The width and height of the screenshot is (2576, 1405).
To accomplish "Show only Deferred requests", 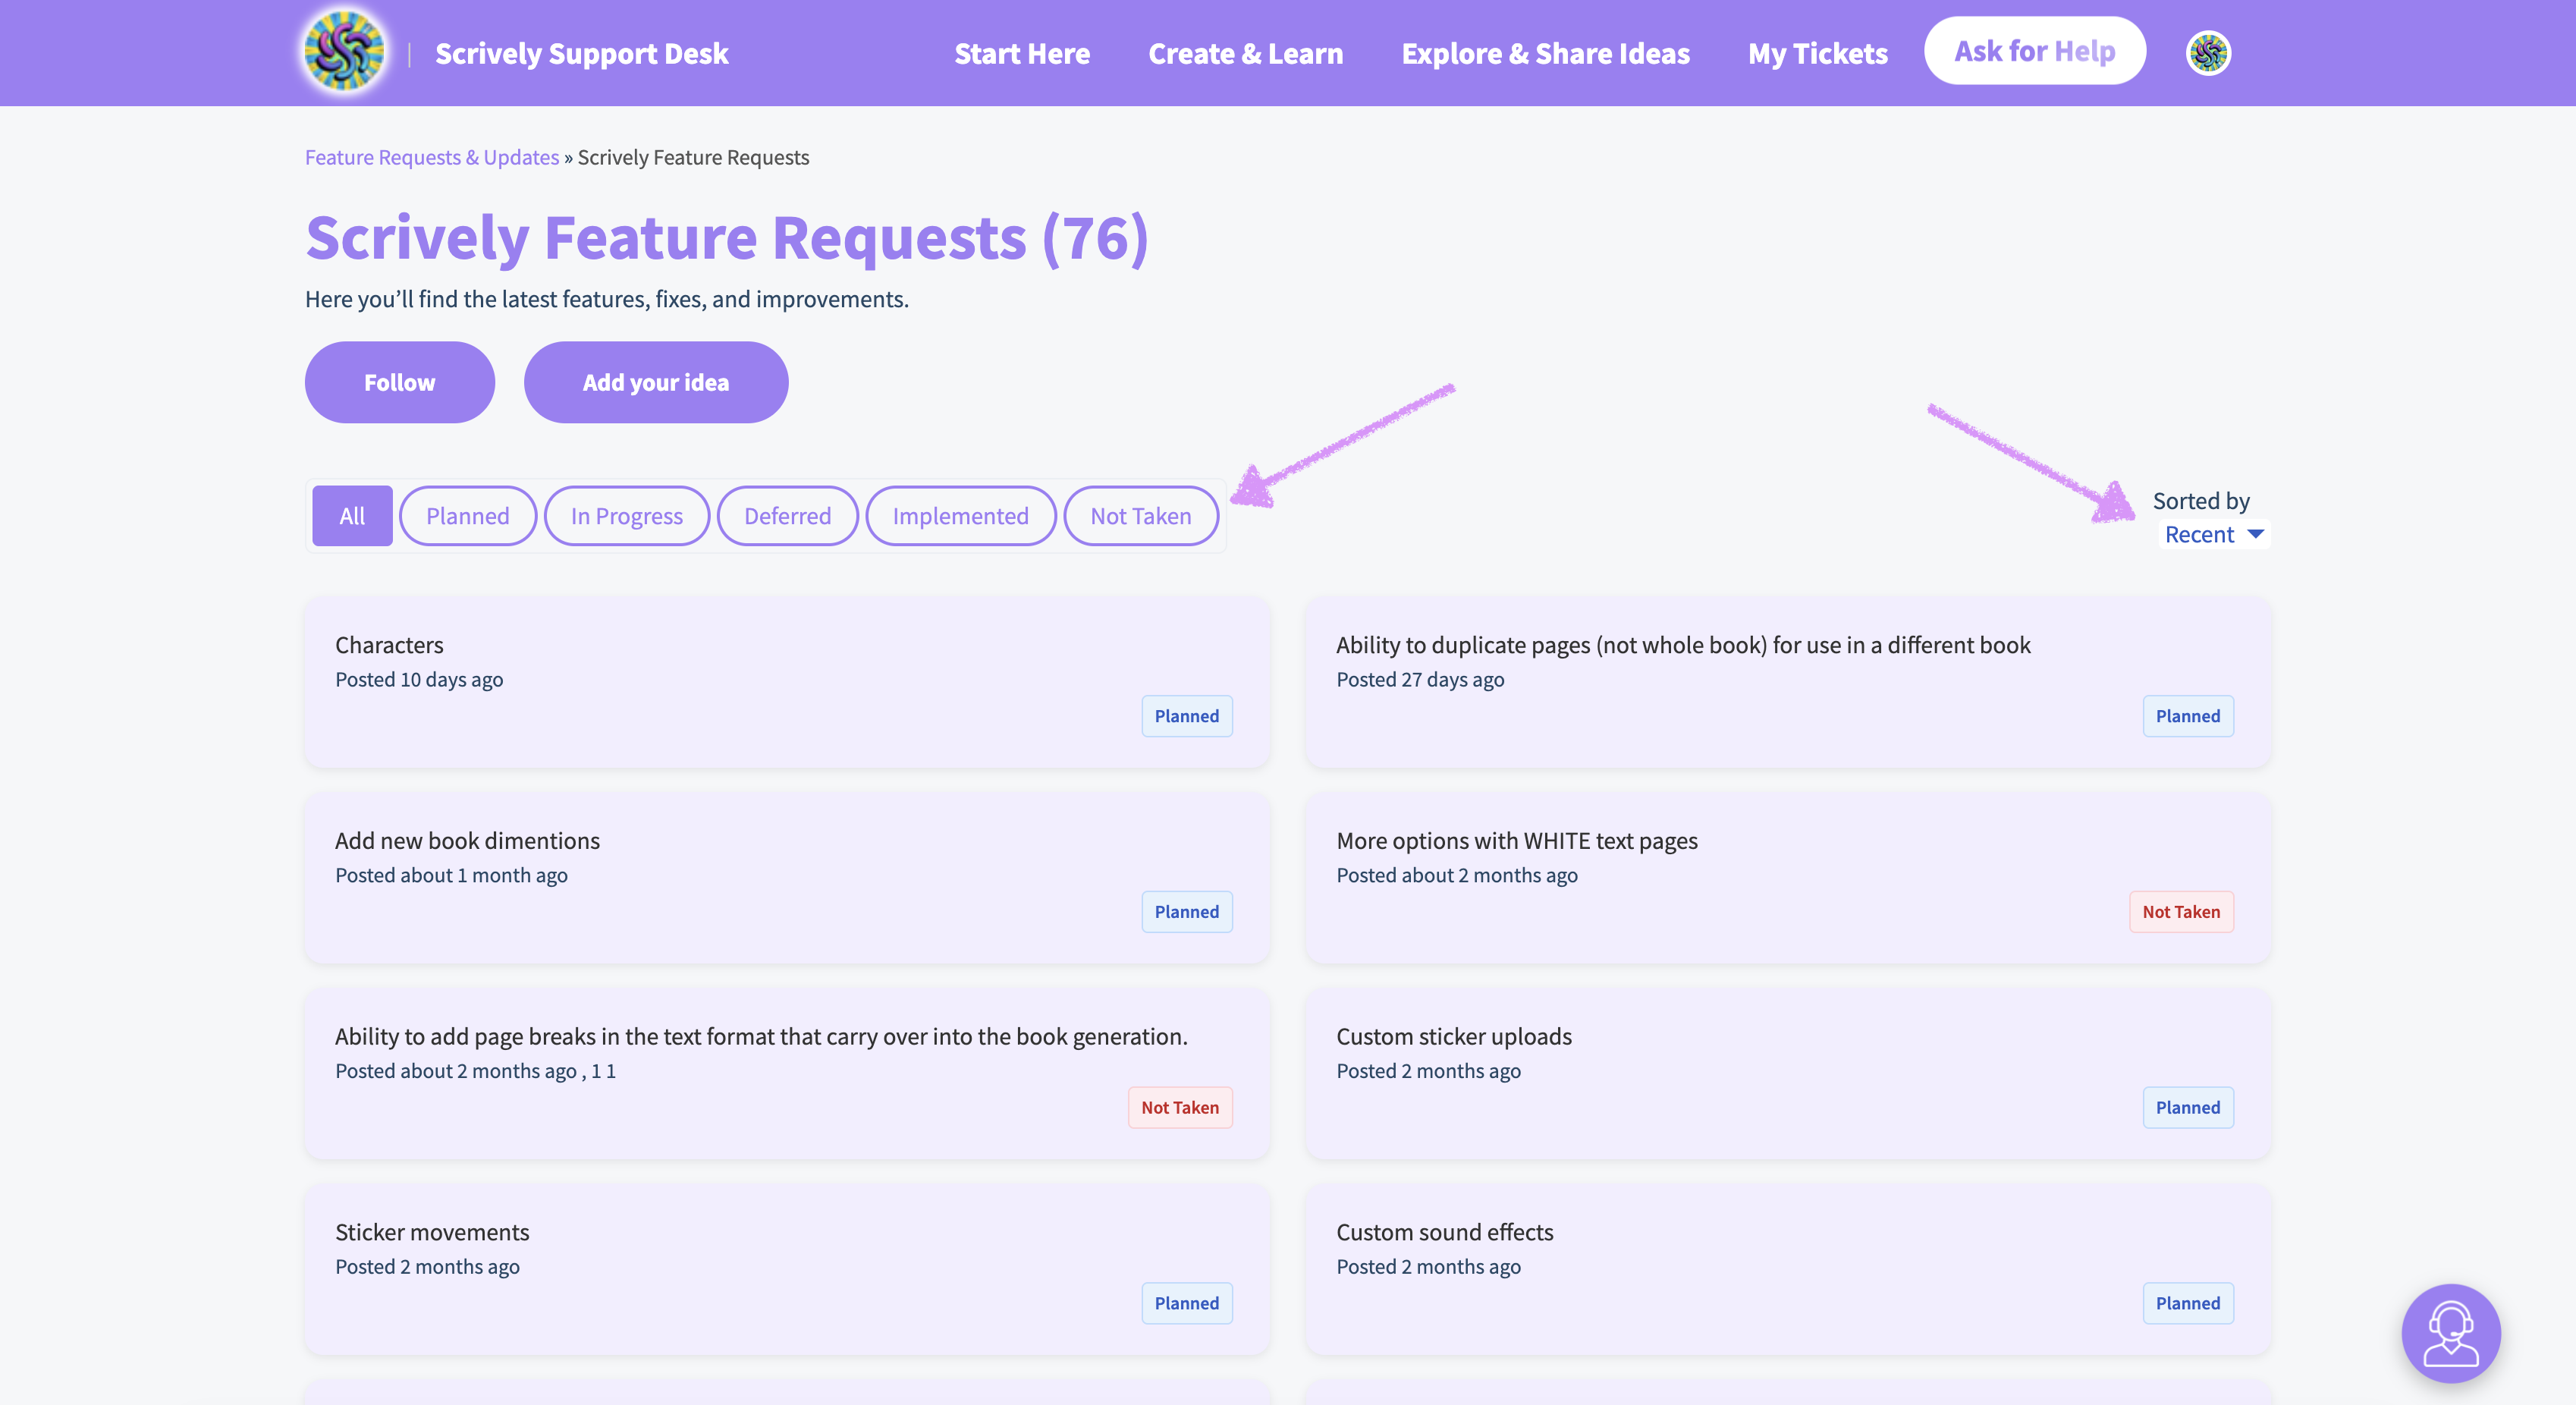I will [787, 516].
